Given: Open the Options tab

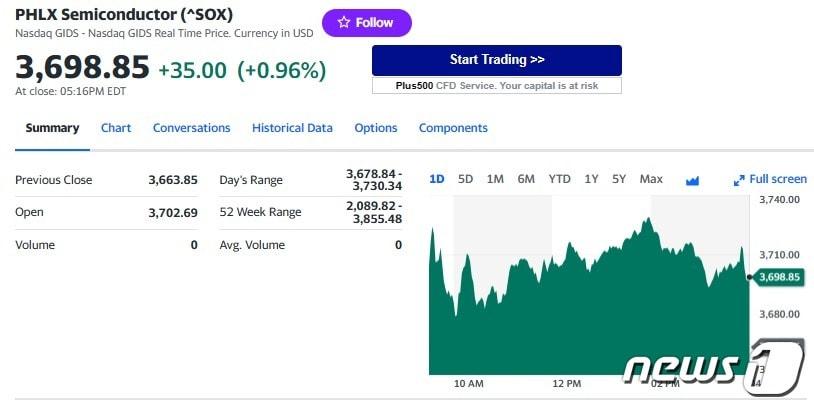Looking at the screenshot, I should [376, 128].
